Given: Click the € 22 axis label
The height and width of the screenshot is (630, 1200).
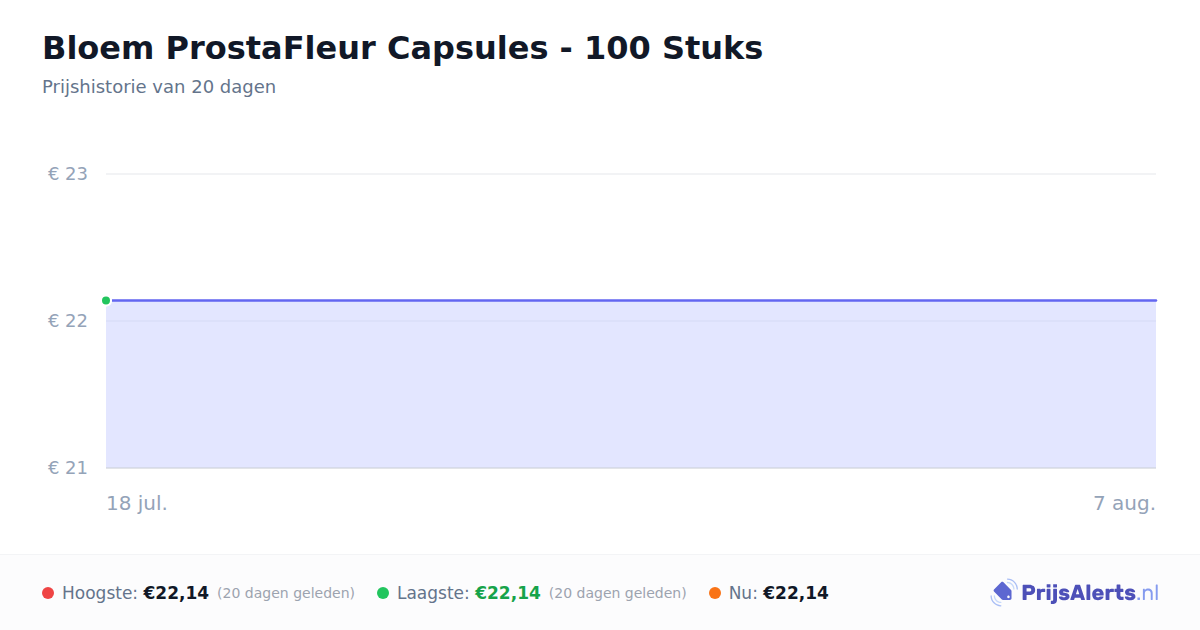Looking at the screenshot, I should point(68,321).
